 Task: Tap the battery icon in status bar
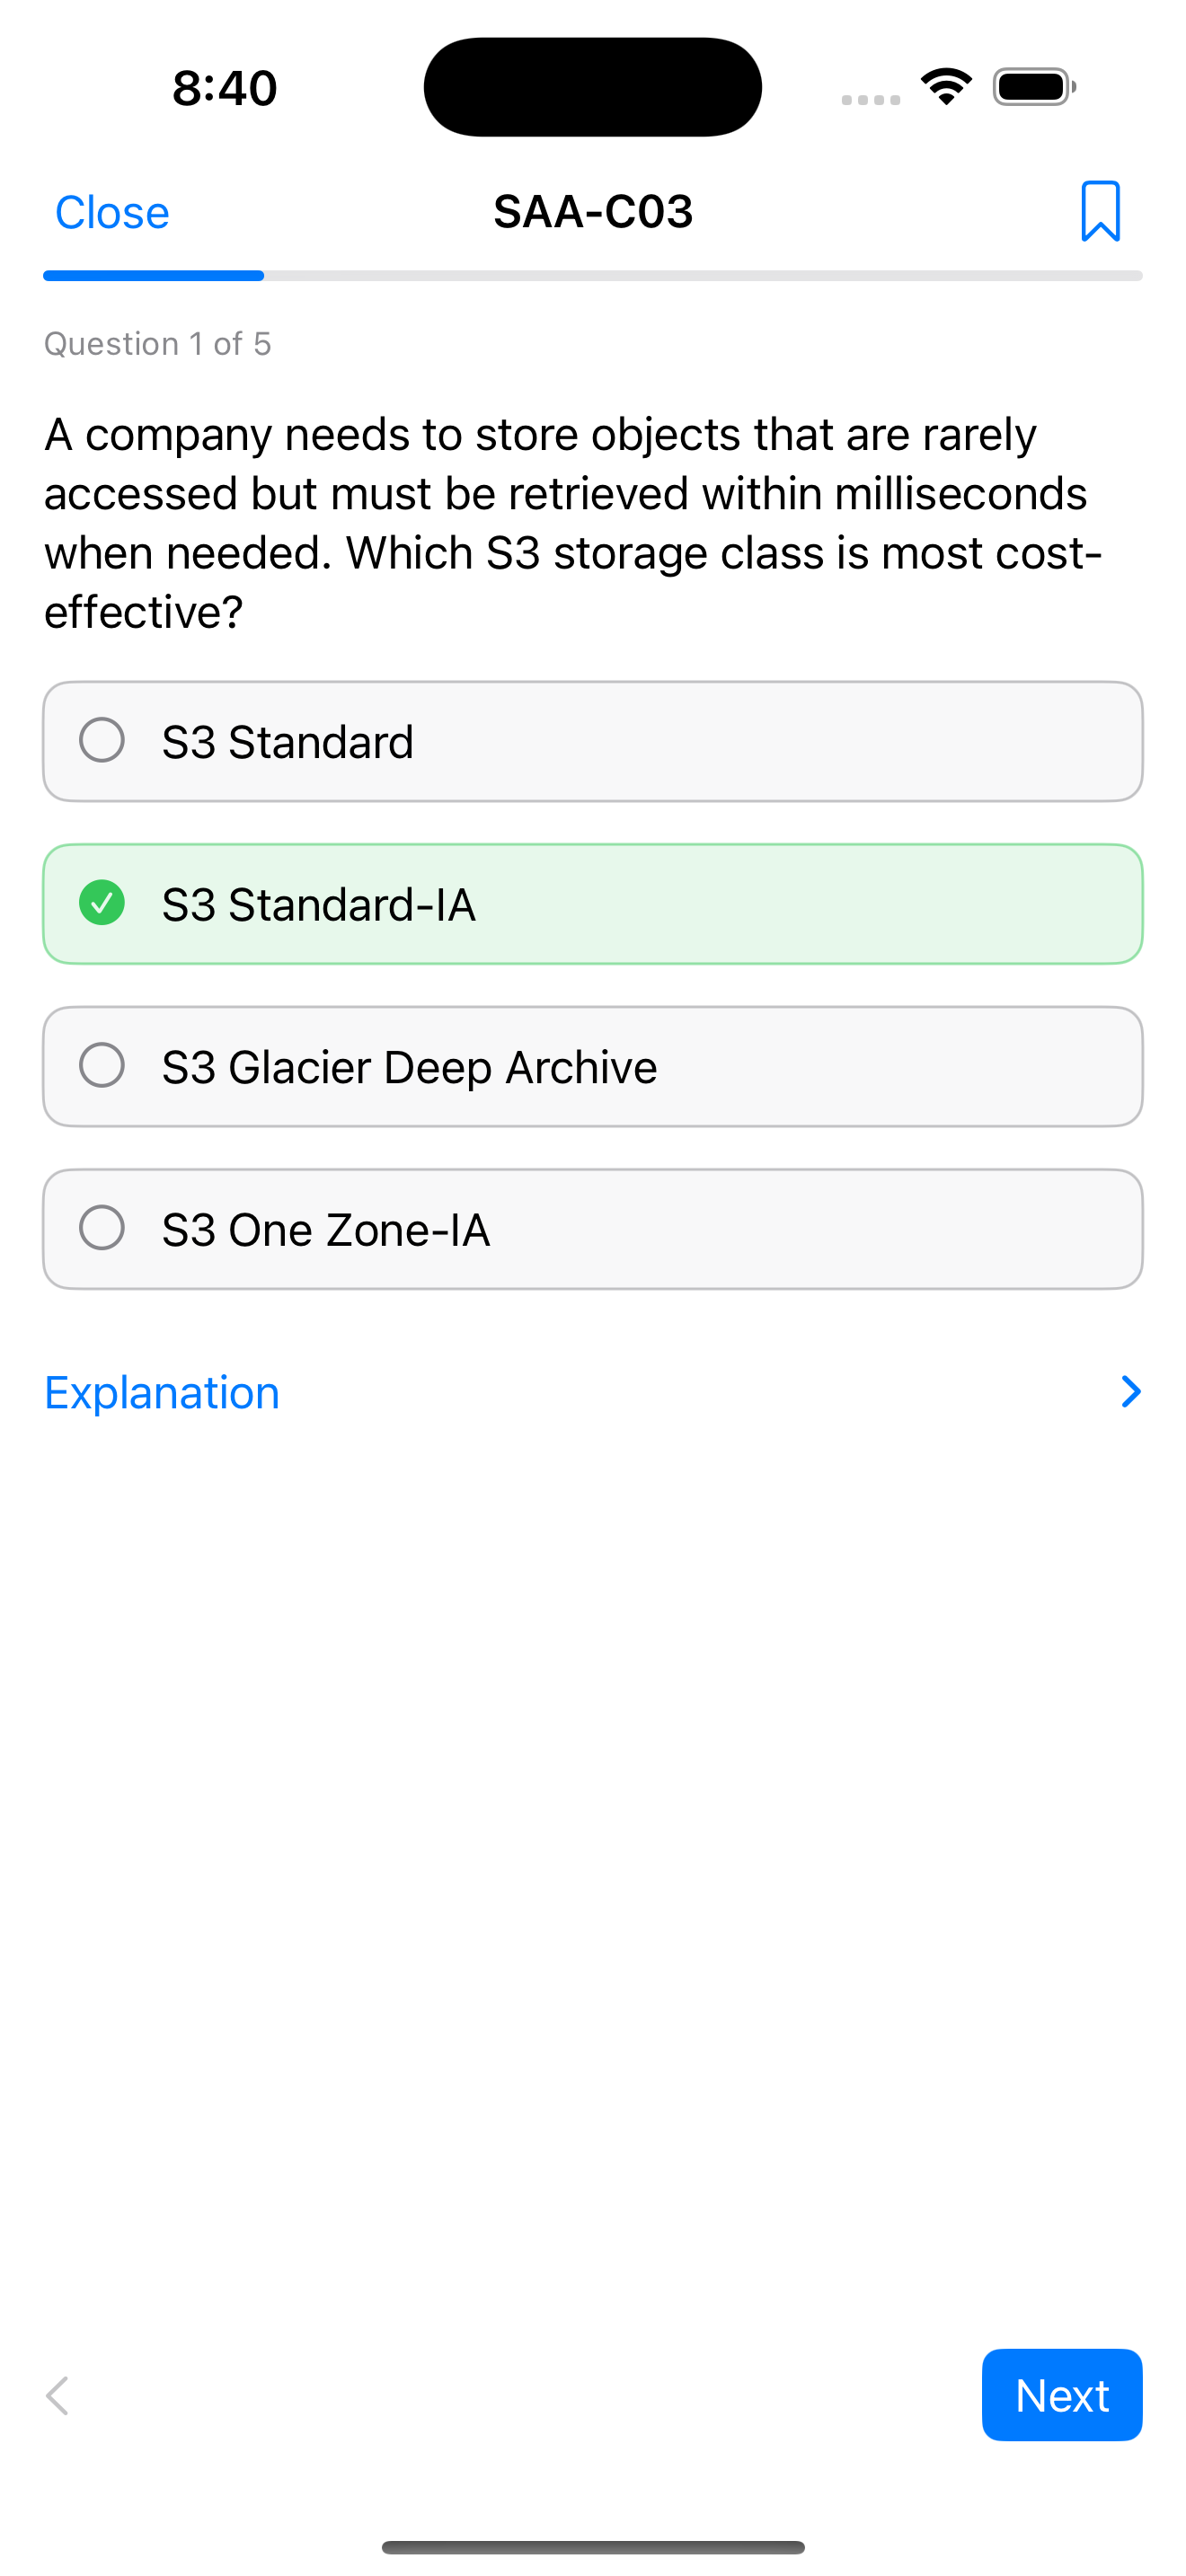pyautogui.click(x=1035, y=87)
